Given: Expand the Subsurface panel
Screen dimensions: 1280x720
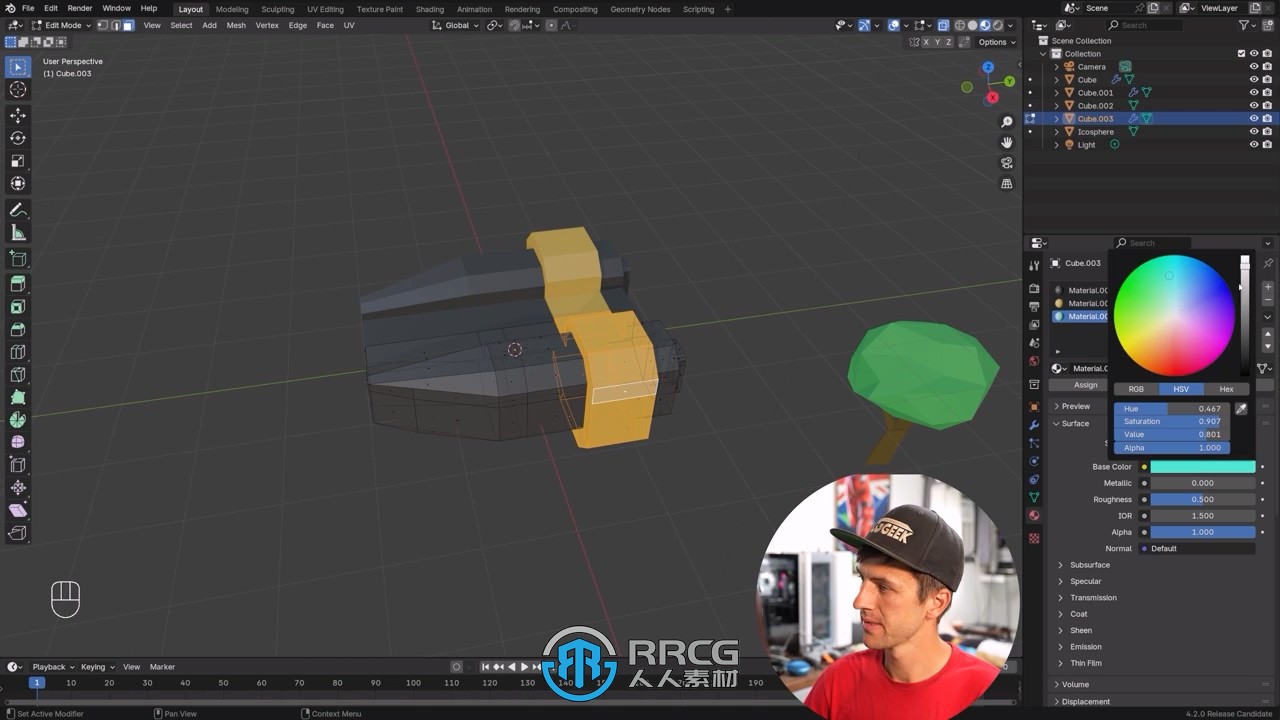Looking at the screenshot, I should (x=1089, y=565).
